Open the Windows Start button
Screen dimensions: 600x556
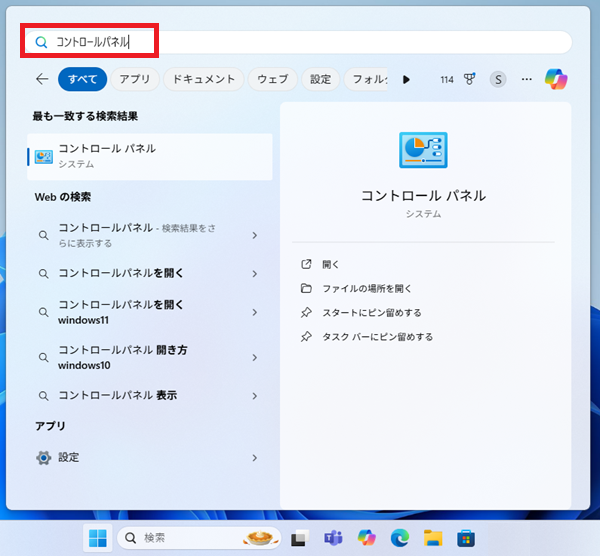[98, 538]
